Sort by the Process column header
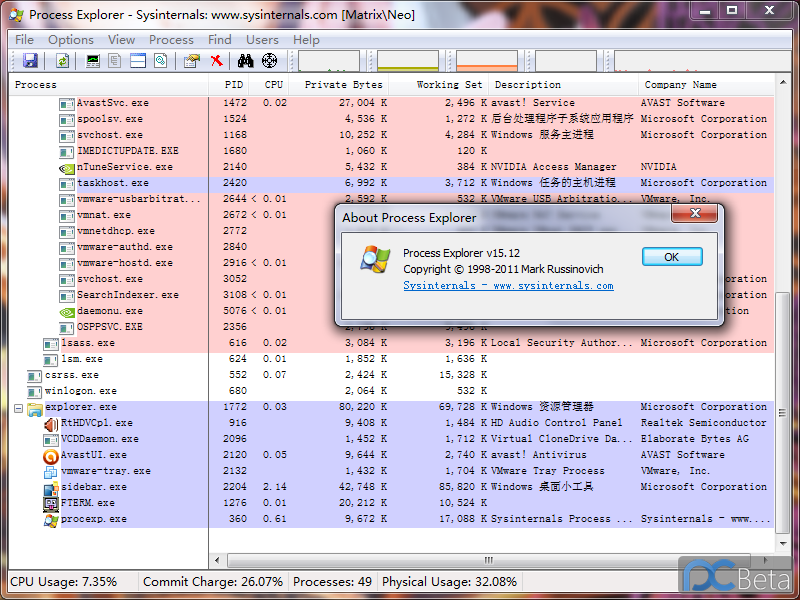The image size is (800, 600). click(x=109, y=85)
